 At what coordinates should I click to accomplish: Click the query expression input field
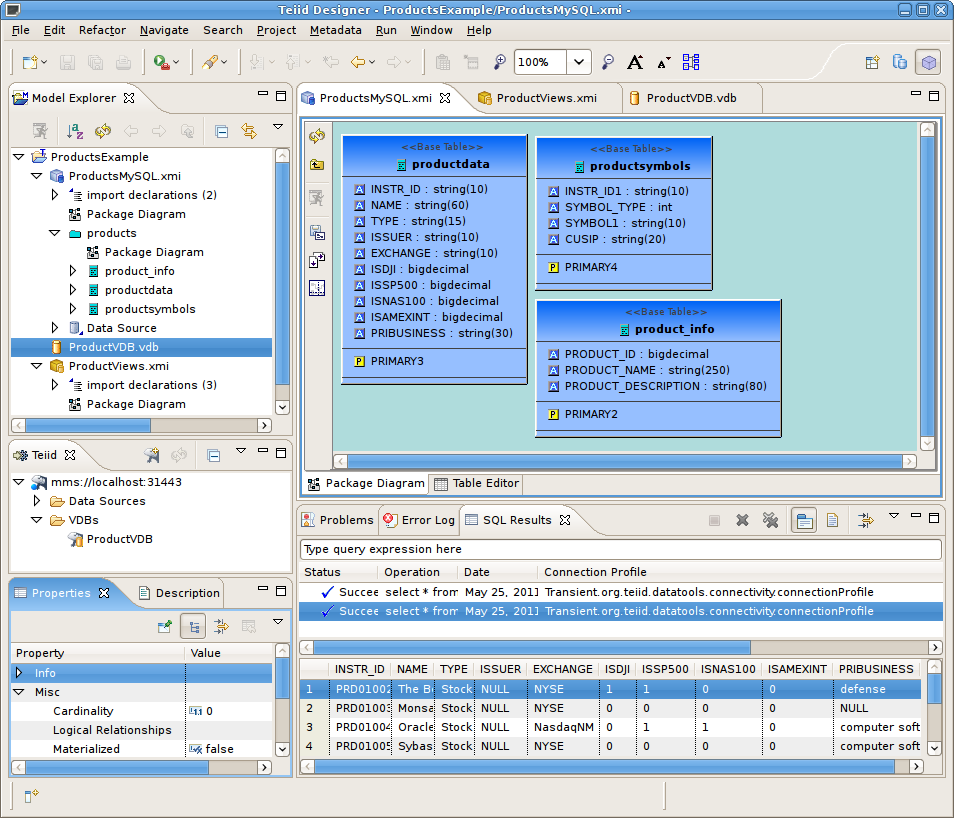click(x=621, y=549)
